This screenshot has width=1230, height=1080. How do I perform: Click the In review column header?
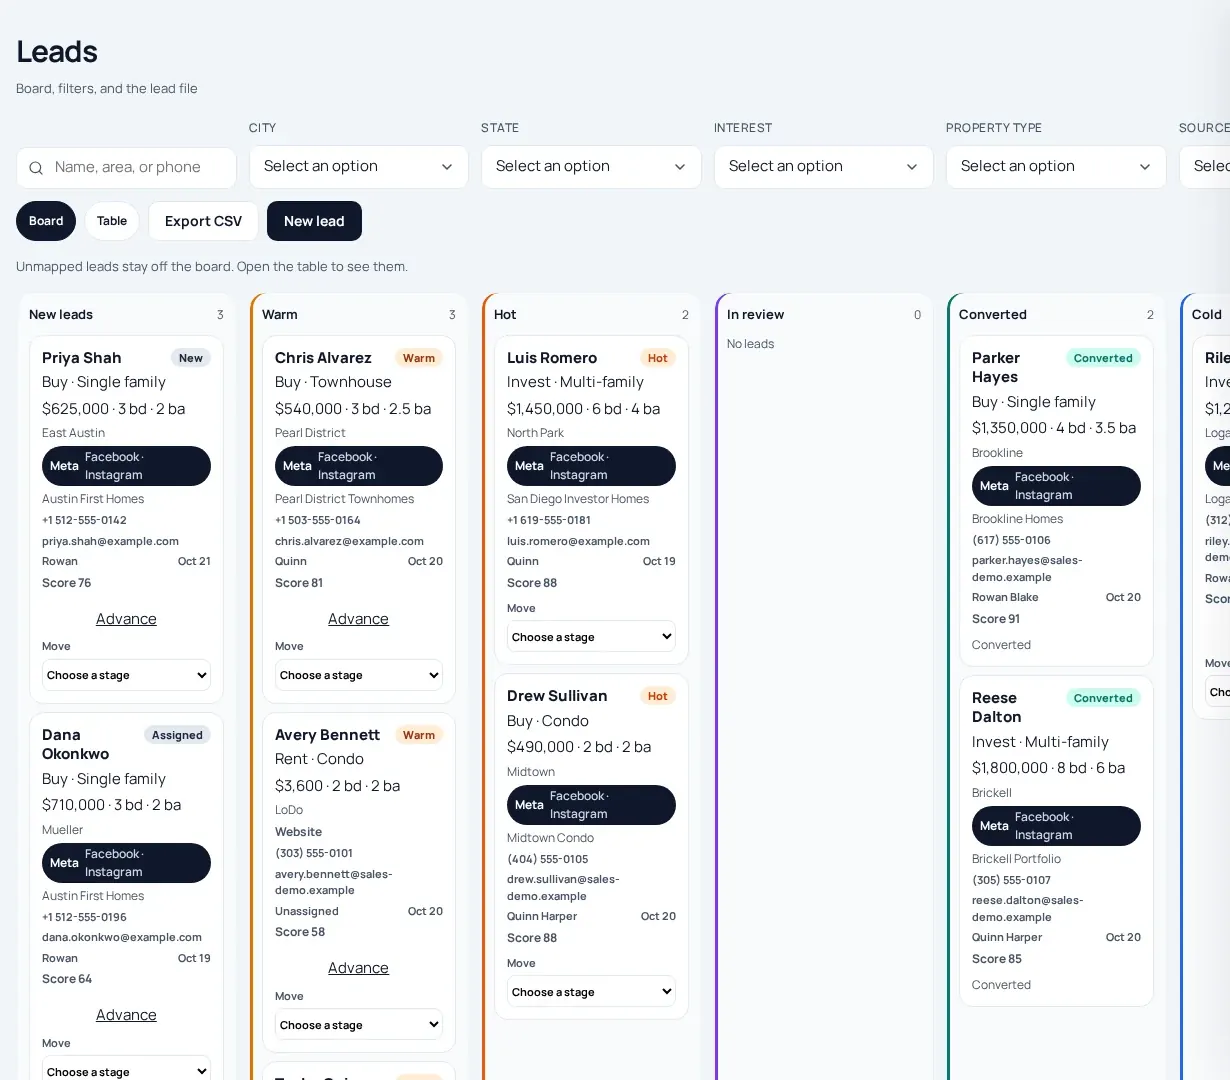tap(755, 314)
